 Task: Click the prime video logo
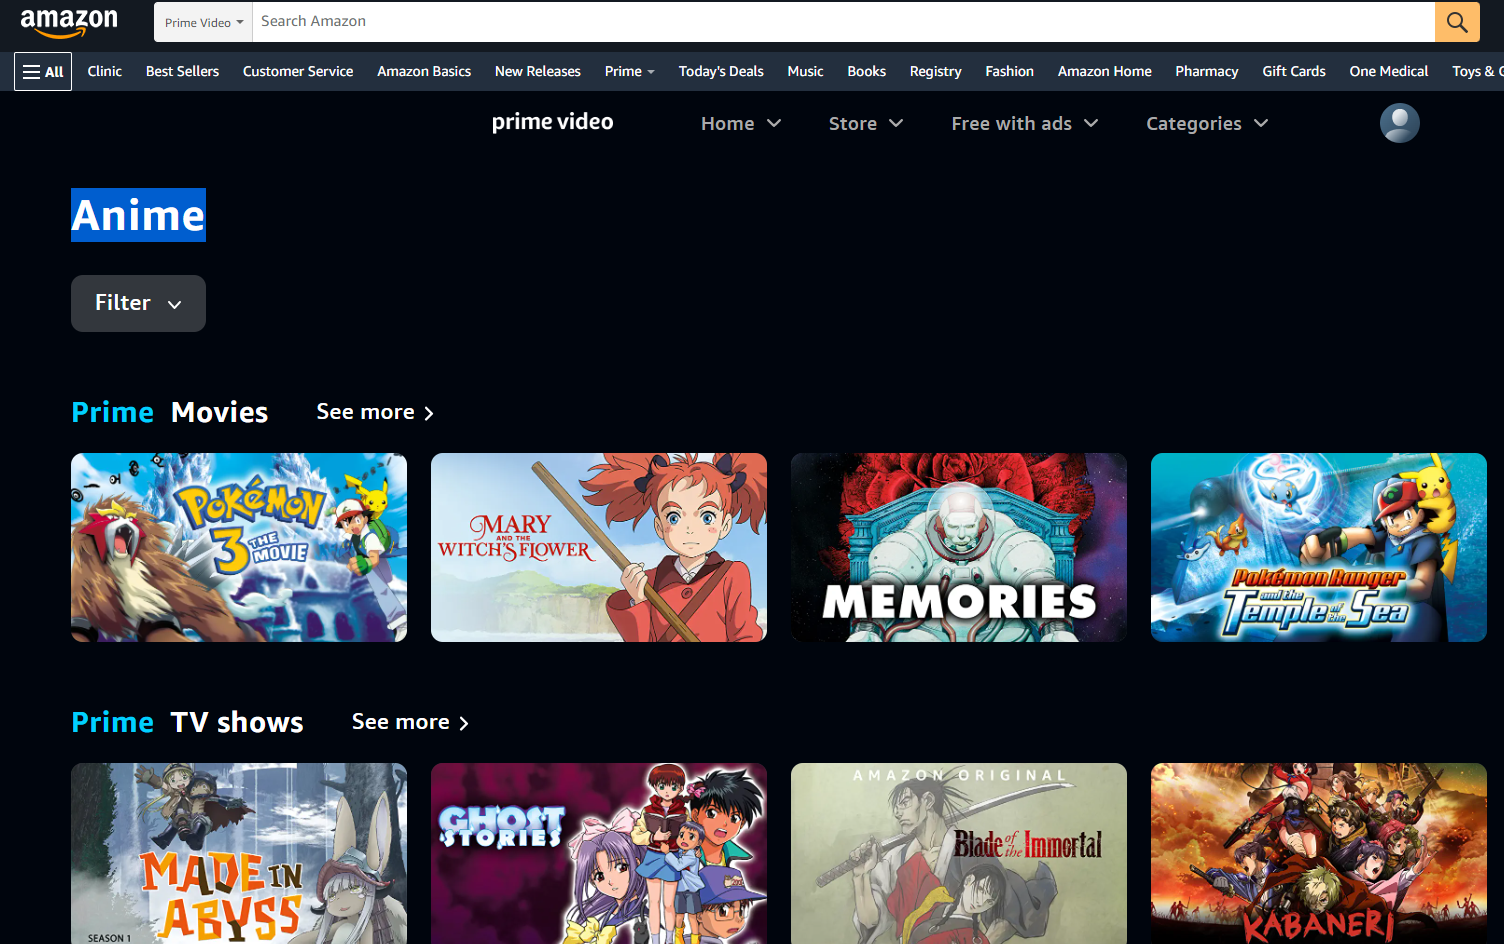point(552,122)
